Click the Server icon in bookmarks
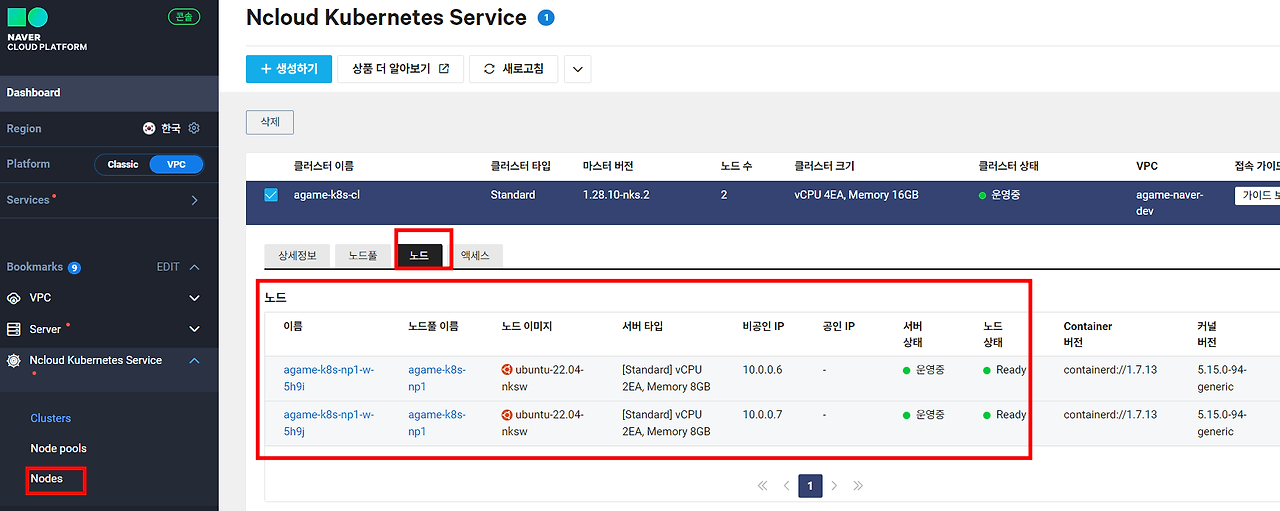Viewport: 1280px width, 511px height. click(x=14, y=329)
